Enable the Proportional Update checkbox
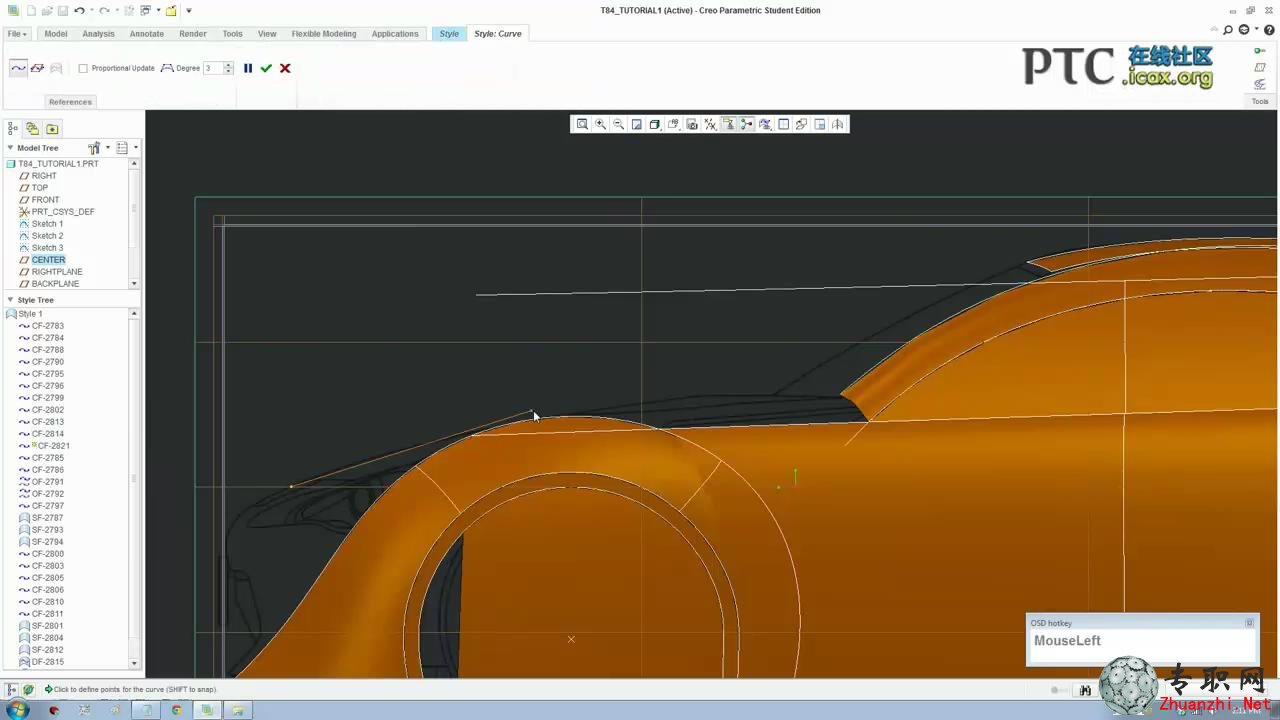Screen dimensions: 1280x720 pyautogui.click(x=83, y=68)
